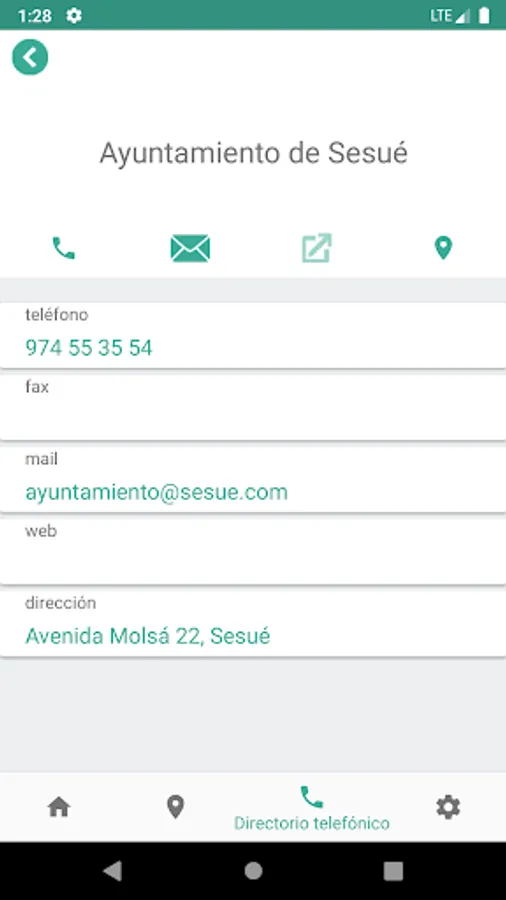Tap the empty web card
Screen dimensions: 506x900
tap(253, 551)
